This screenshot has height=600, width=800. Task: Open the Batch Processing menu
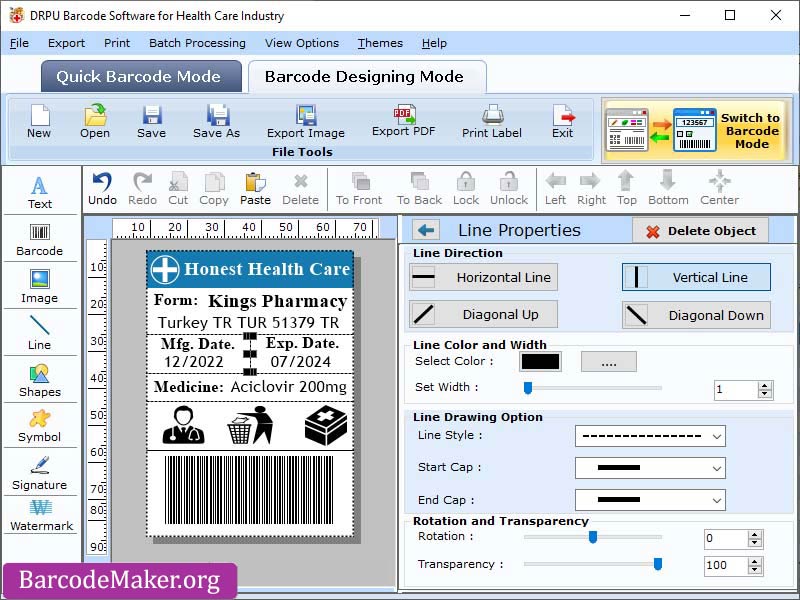(197, 43)
